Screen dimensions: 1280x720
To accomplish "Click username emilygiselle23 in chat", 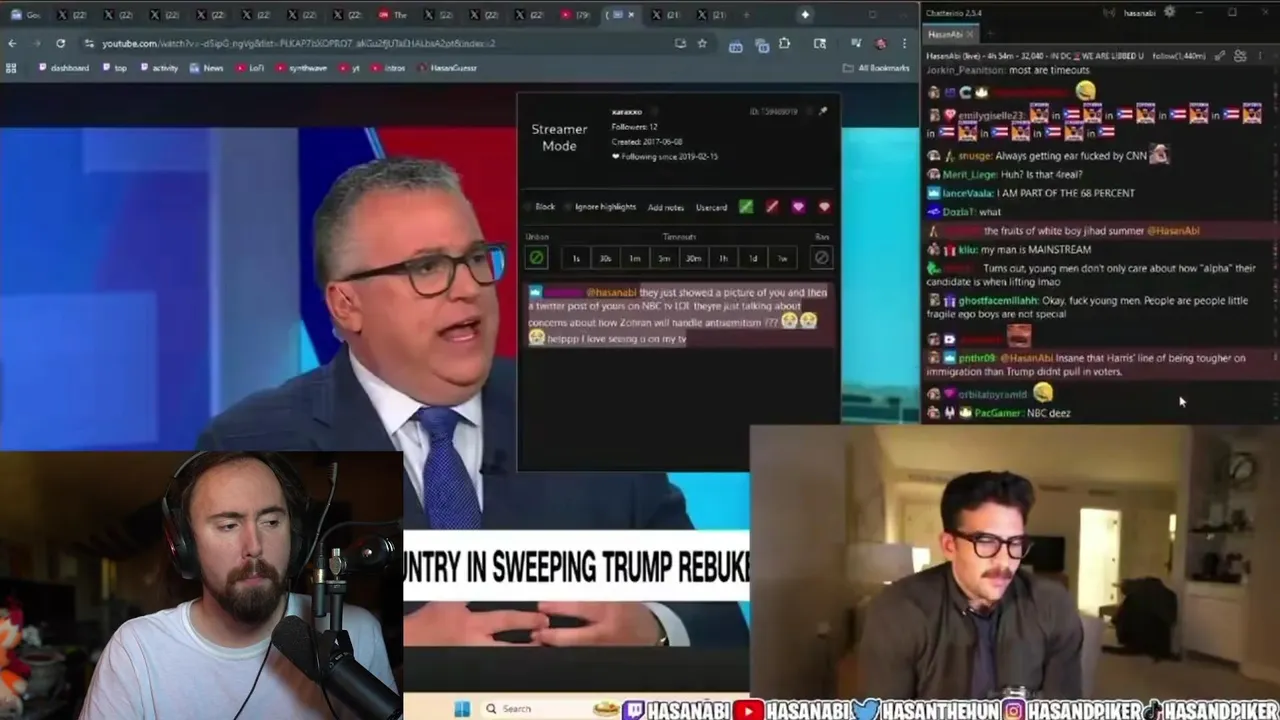I will coord(993,116).
